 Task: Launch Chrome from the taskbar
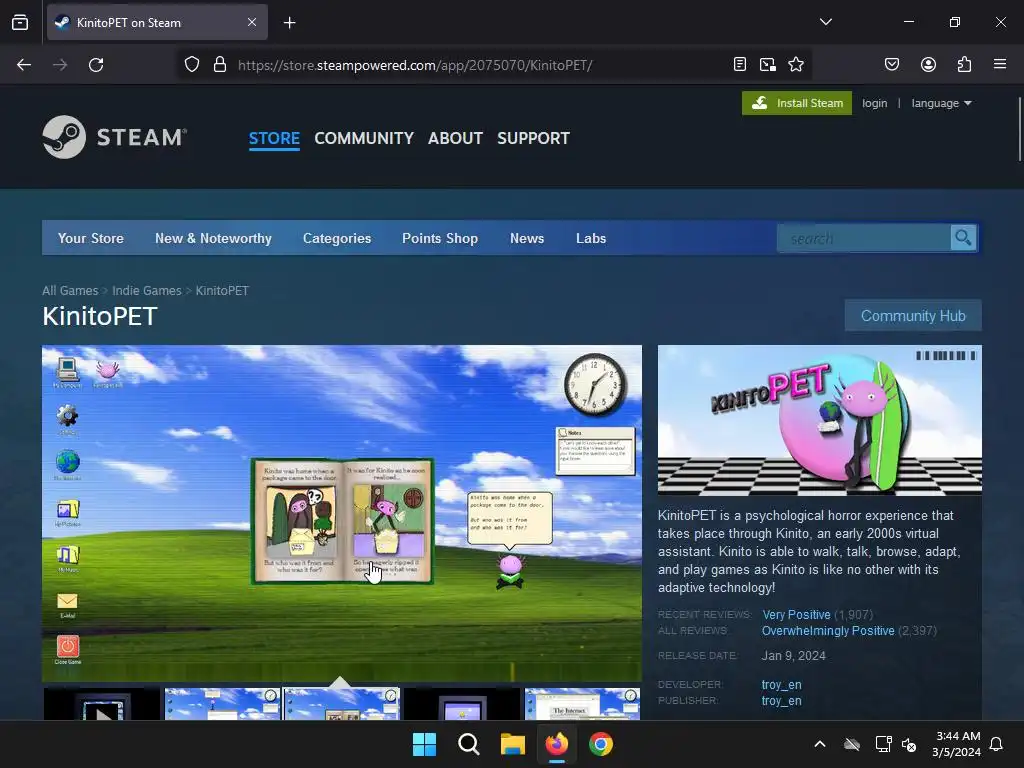601,744
